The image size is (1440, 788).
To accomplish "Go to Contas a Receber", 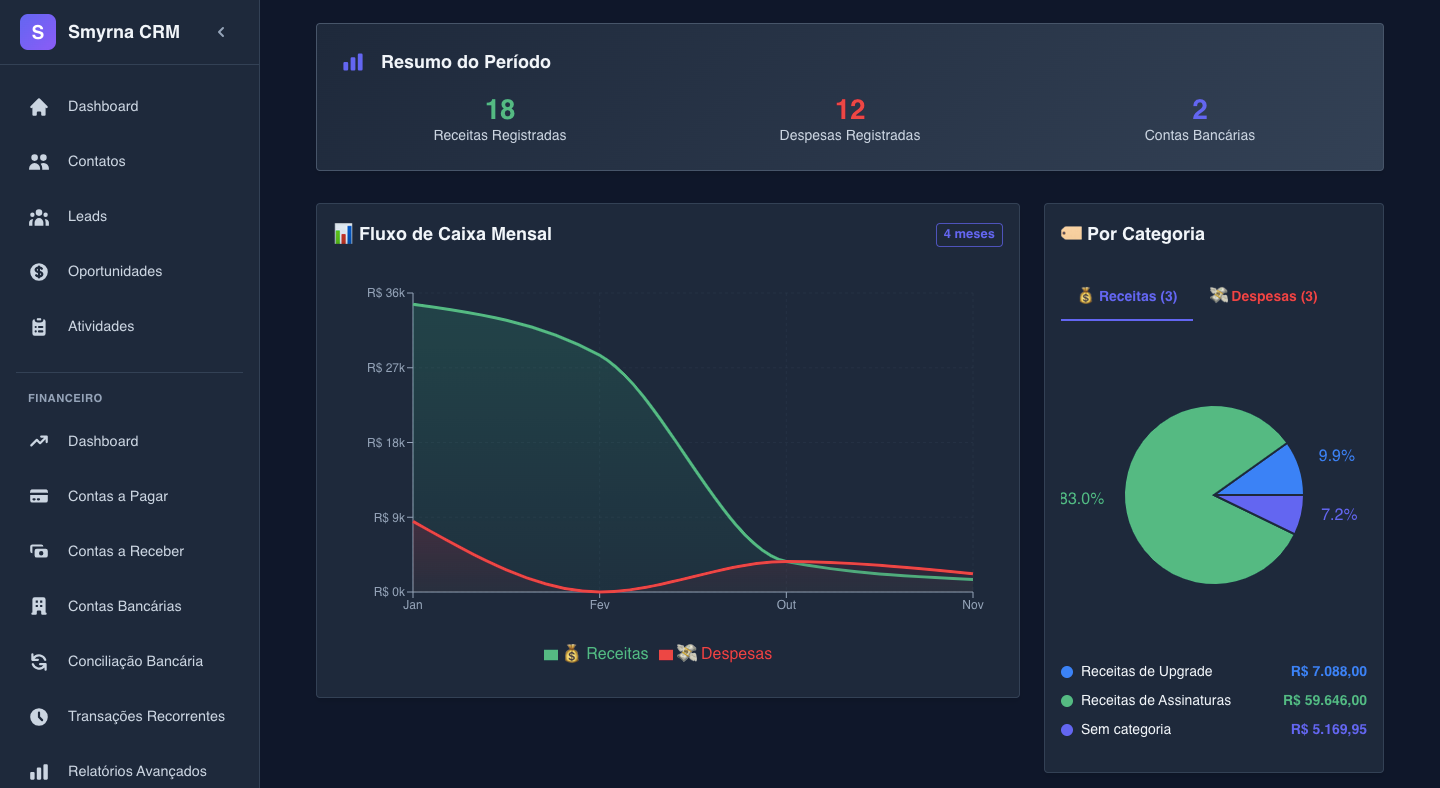I will point(126,551).
